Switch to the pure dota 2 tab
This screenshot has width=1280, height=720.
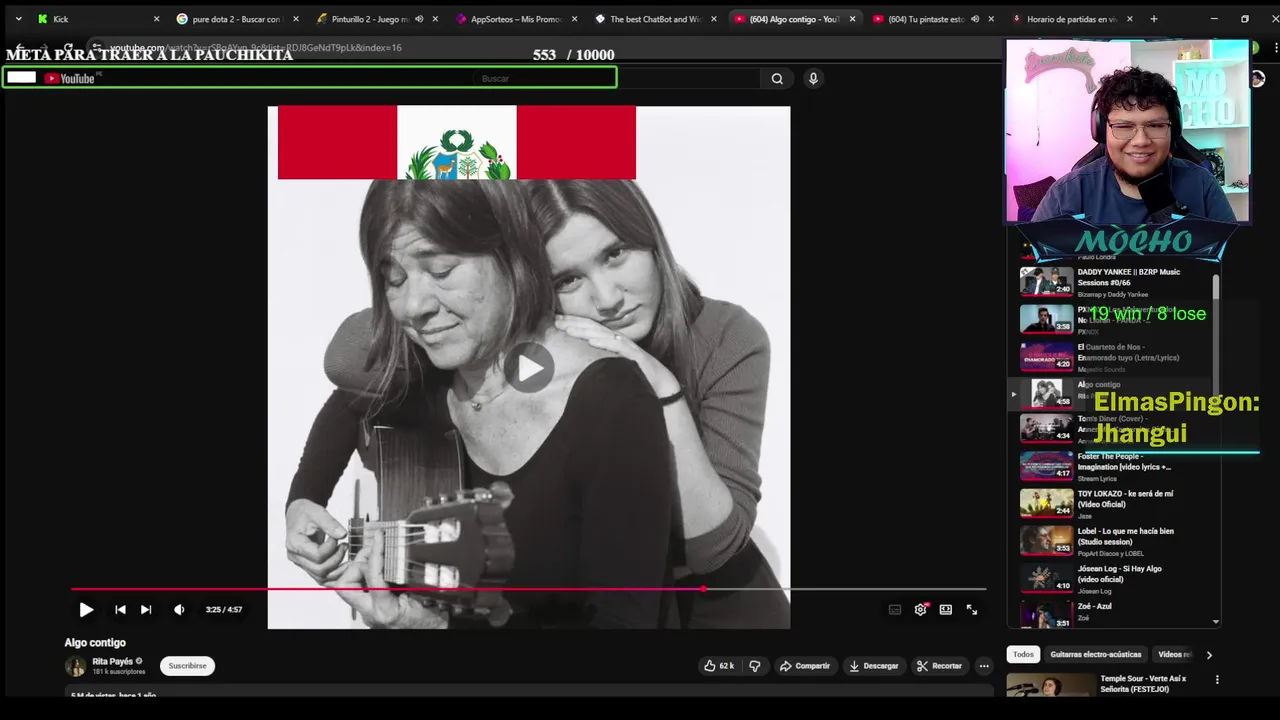pos(236,19)
